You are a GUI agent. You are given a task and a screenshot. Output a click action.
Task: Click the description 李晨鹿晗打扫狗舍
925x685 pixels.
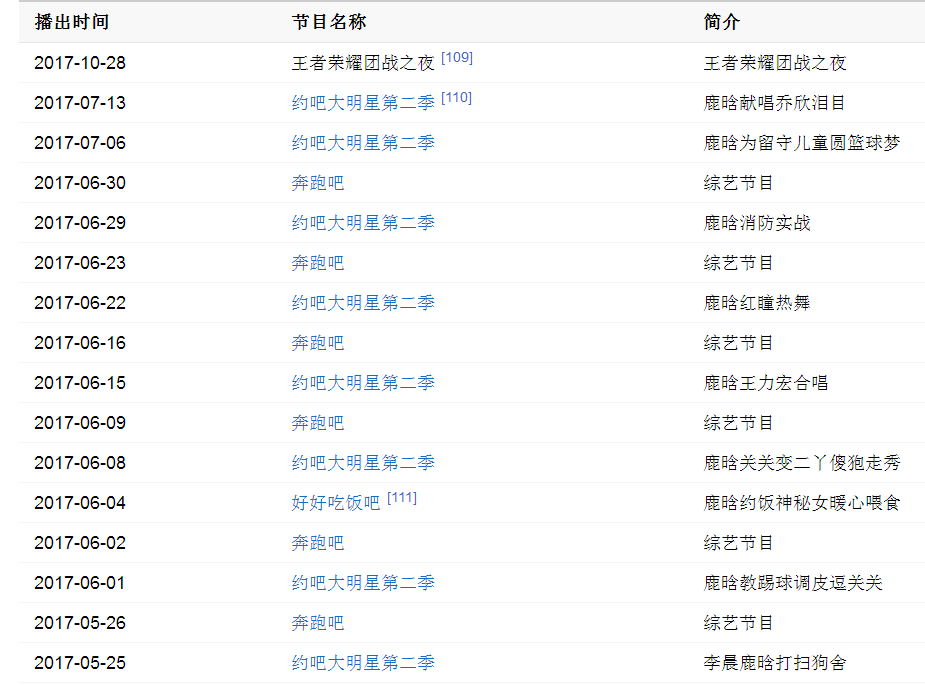click(x=775, y=663)
